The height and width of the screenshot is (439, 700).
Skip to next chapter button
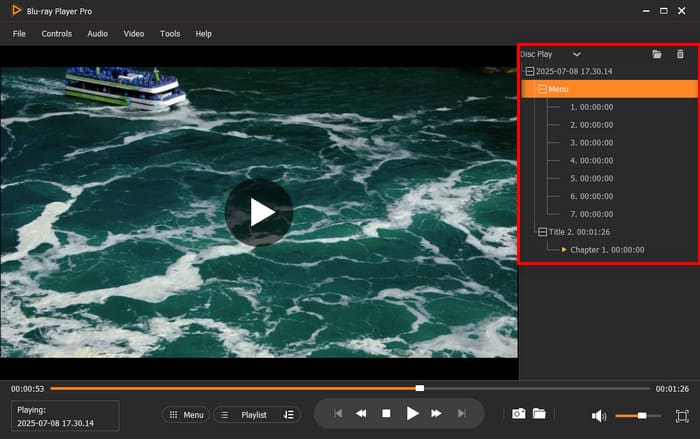[x=462, y=414]
